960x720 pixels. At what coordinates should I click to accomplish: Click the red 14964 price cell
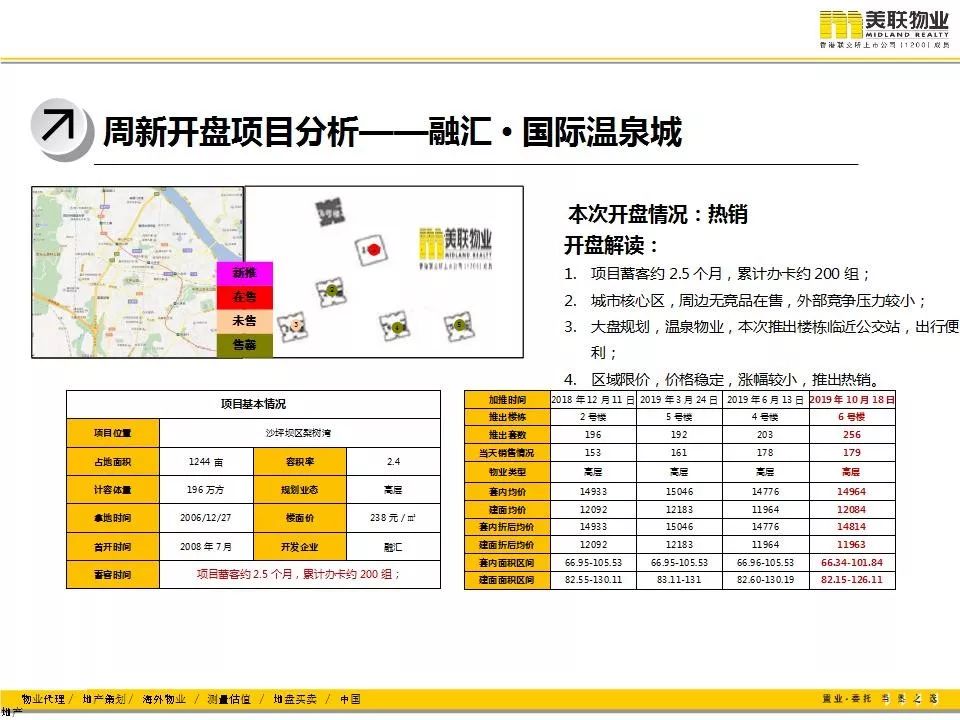[x=852, y=492]
